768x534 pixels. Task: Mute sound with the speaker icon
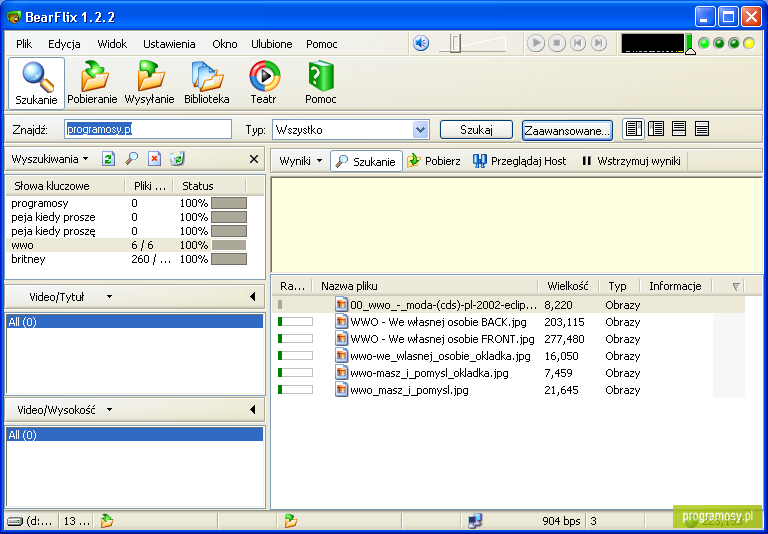(421, 43)
